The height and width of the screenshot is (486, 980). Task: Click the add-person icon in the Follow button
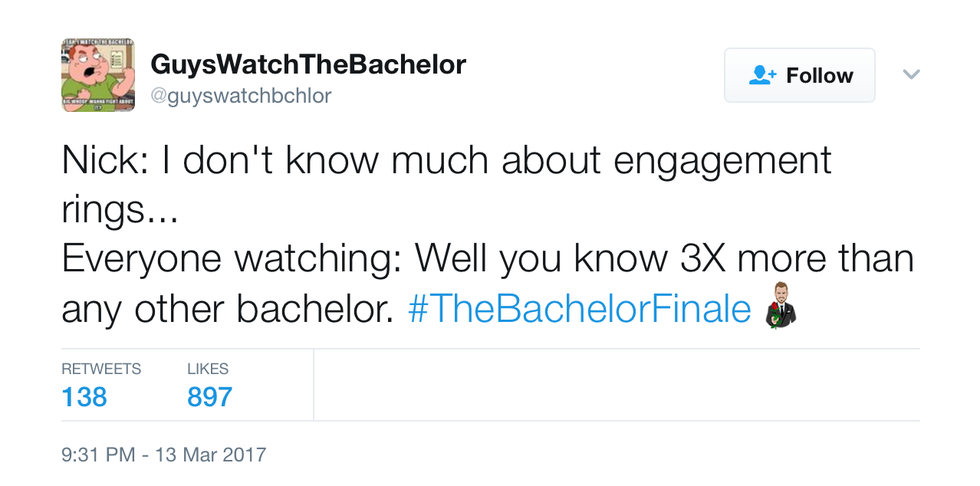tap(763, 75)
